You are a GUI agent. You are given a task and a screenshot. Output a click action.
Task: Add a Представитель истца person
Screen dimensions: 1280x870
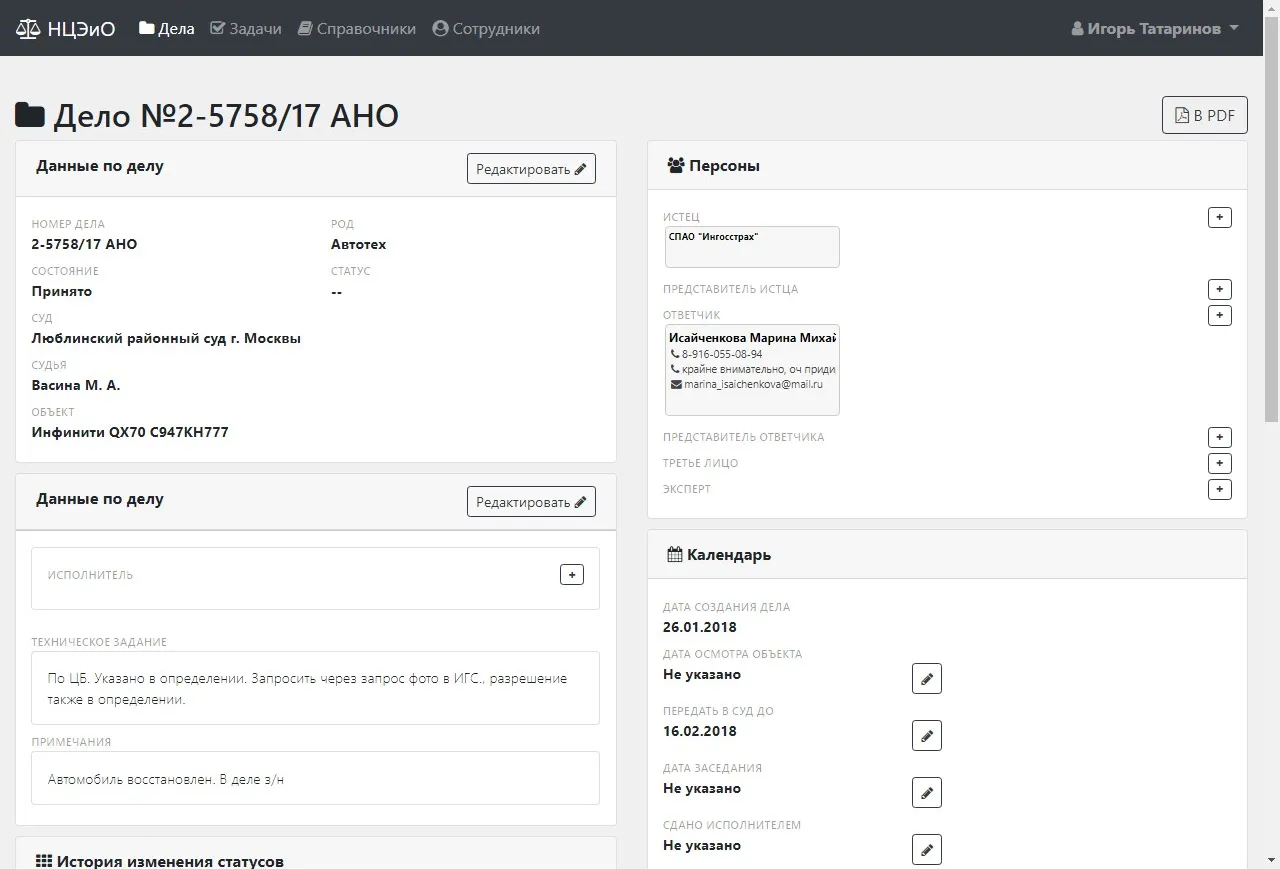click(1219, 289)
